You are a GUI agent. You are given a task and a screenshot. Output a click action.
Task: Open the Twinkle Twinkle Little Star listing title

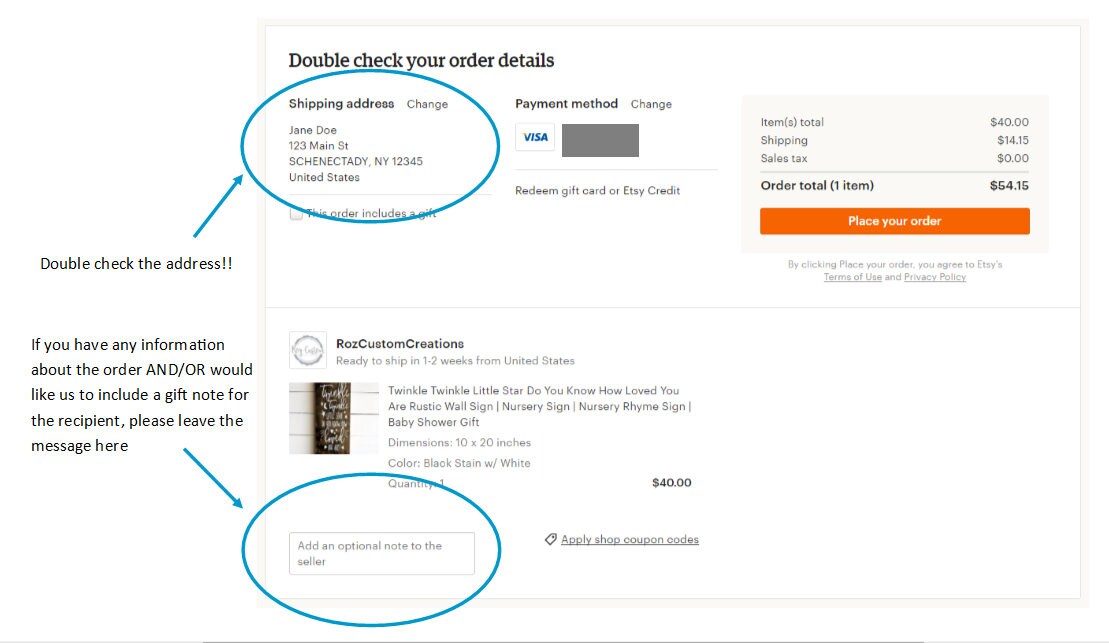click(540, 406)
